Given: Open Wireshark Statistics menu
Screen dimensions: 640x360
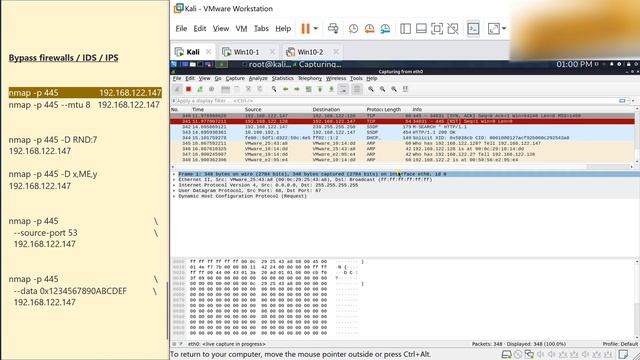Looking at the screenshot, I should [282, 78].
